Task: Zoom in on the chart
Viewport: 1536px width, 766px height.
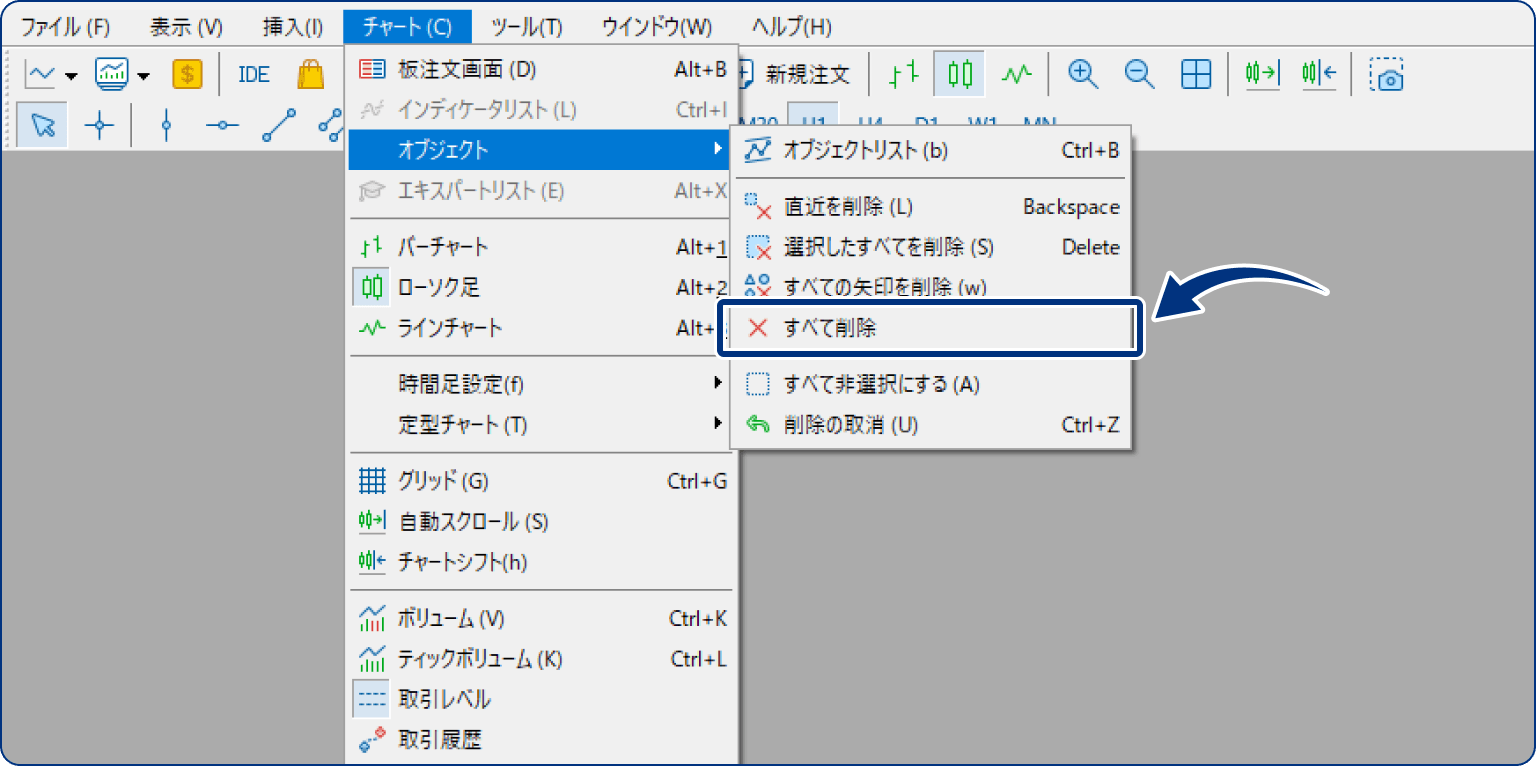Action: 1081,73
